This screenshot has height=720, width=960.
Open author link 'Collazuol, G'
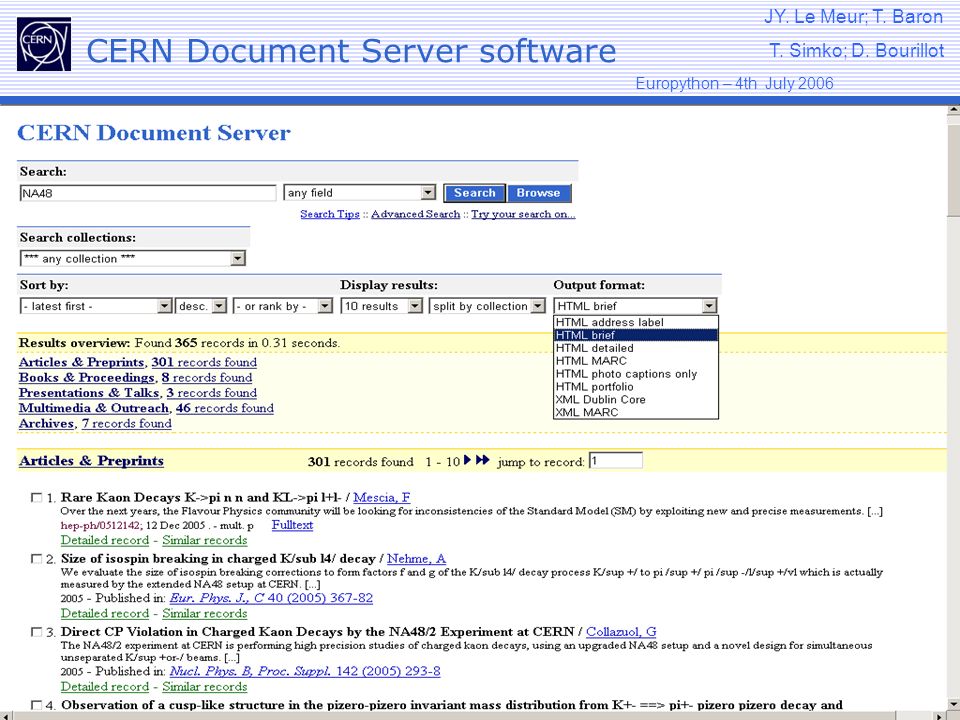pyautogui.click(x=621, y=631)
